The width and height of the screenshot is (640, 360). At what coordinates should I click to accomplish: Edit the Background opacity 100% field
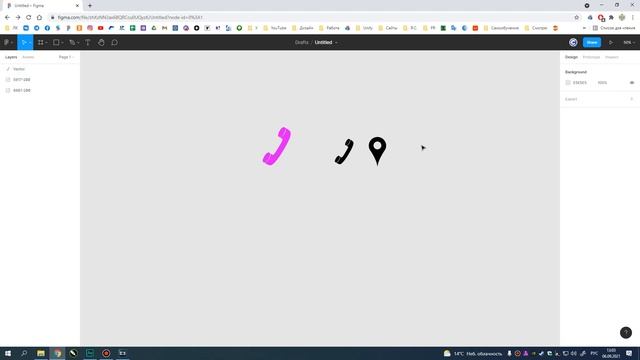click(x=602, y=82)
